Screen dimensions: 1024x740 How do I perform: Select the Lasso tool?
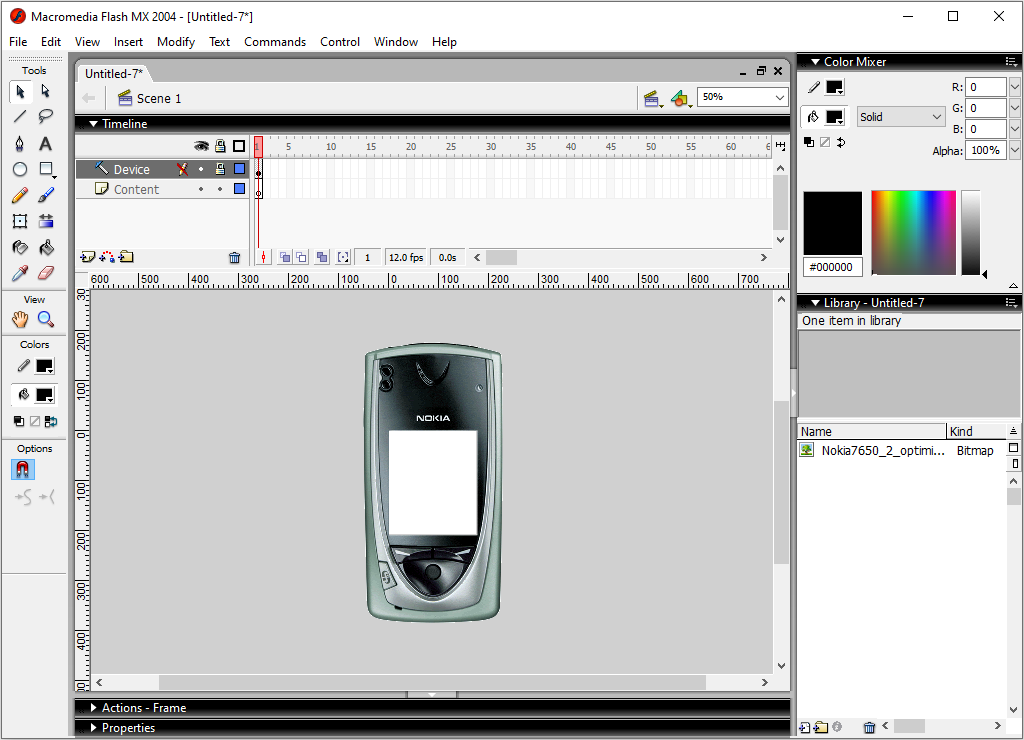[x=46, y=117]
